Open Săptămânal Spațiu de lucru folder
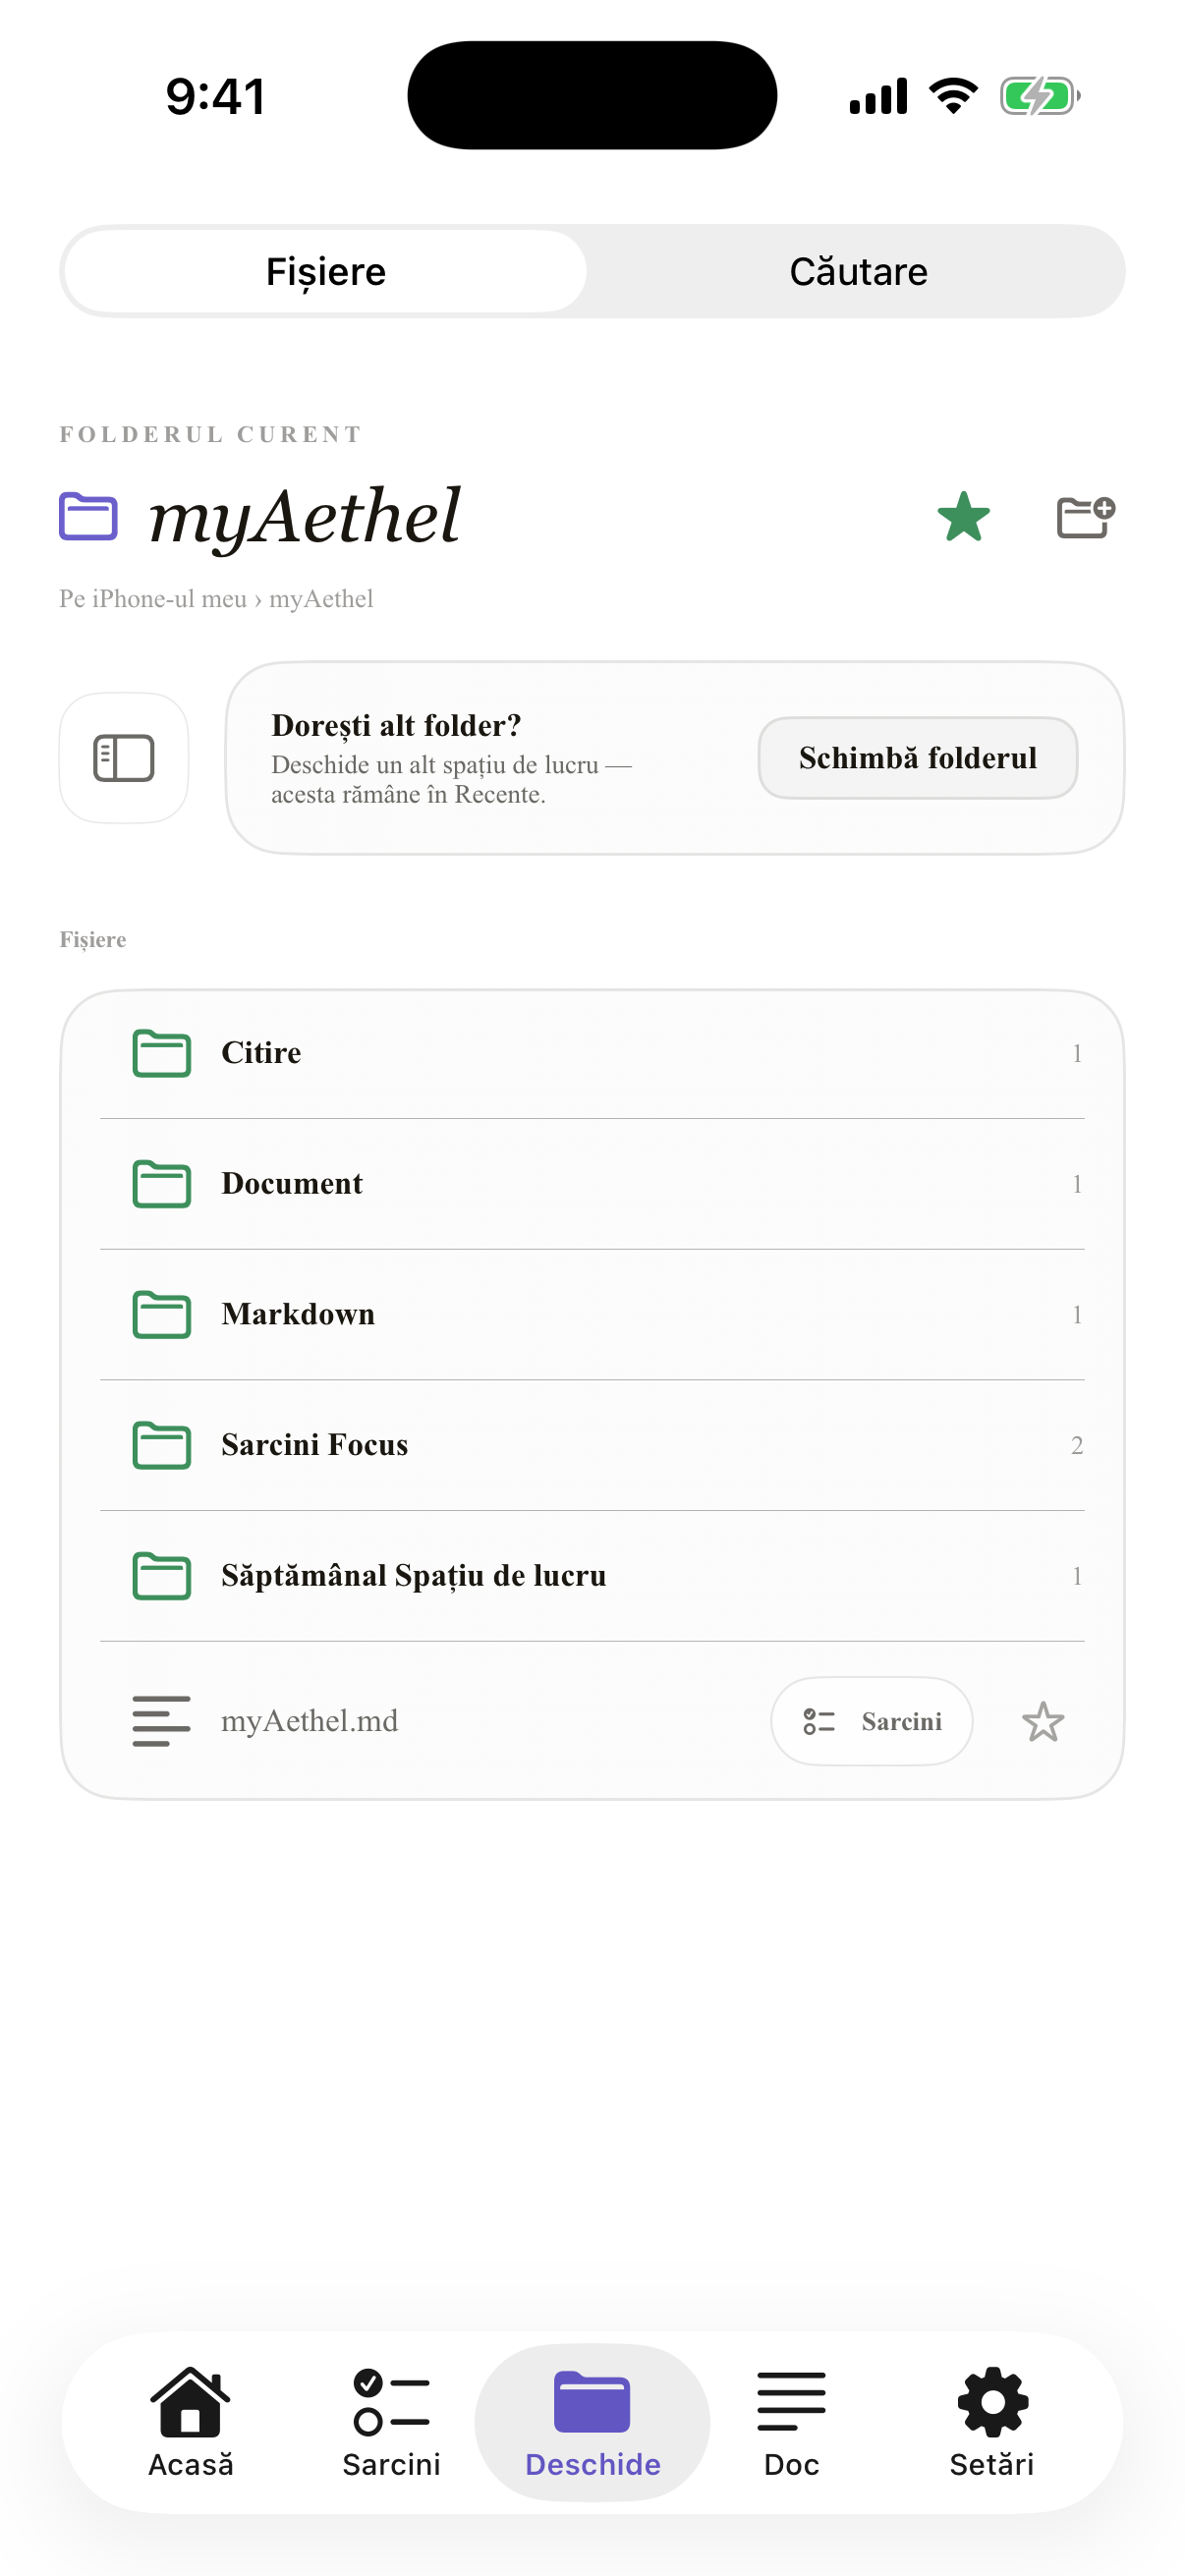This screenshot has width=1185, height=2576. [x=592, y=1576]
